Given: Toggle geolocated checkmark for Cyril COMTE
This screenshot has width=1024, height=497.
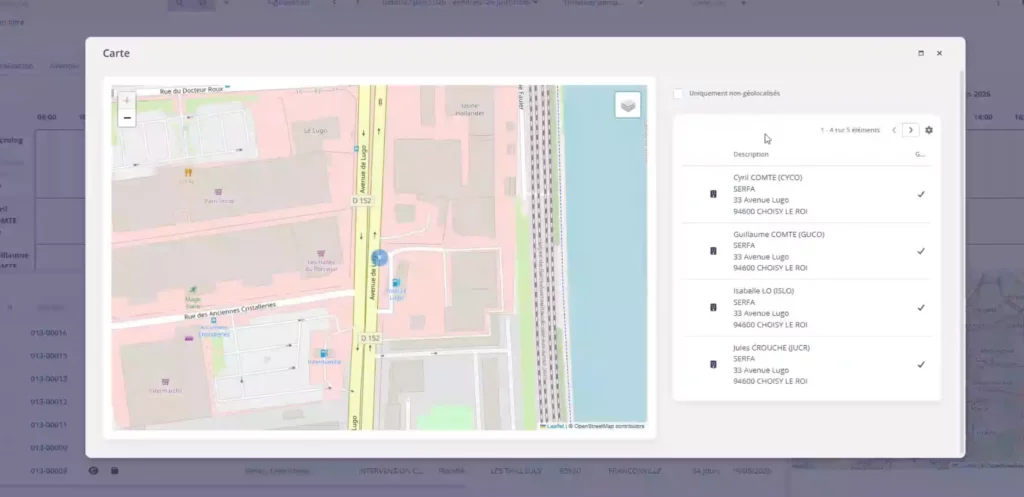Looking at the screenshot, I should pos(921,194).
